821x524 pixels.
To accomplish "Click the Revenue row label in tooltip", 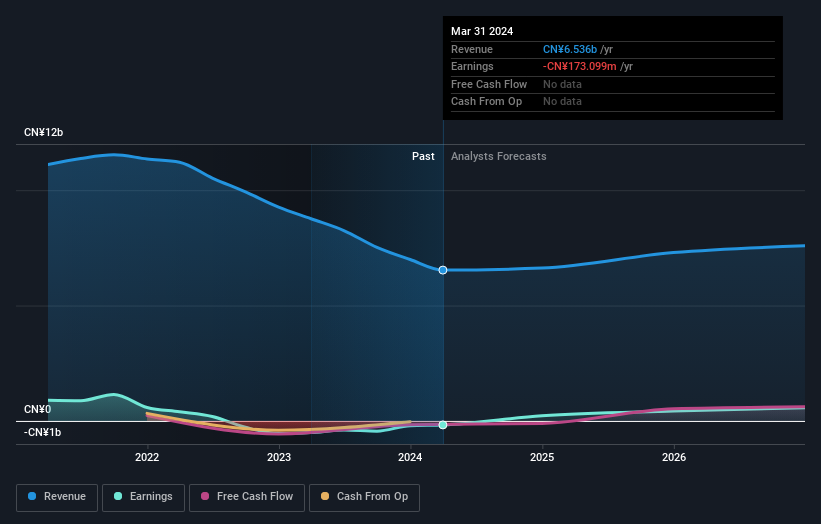I will point(472,49).
